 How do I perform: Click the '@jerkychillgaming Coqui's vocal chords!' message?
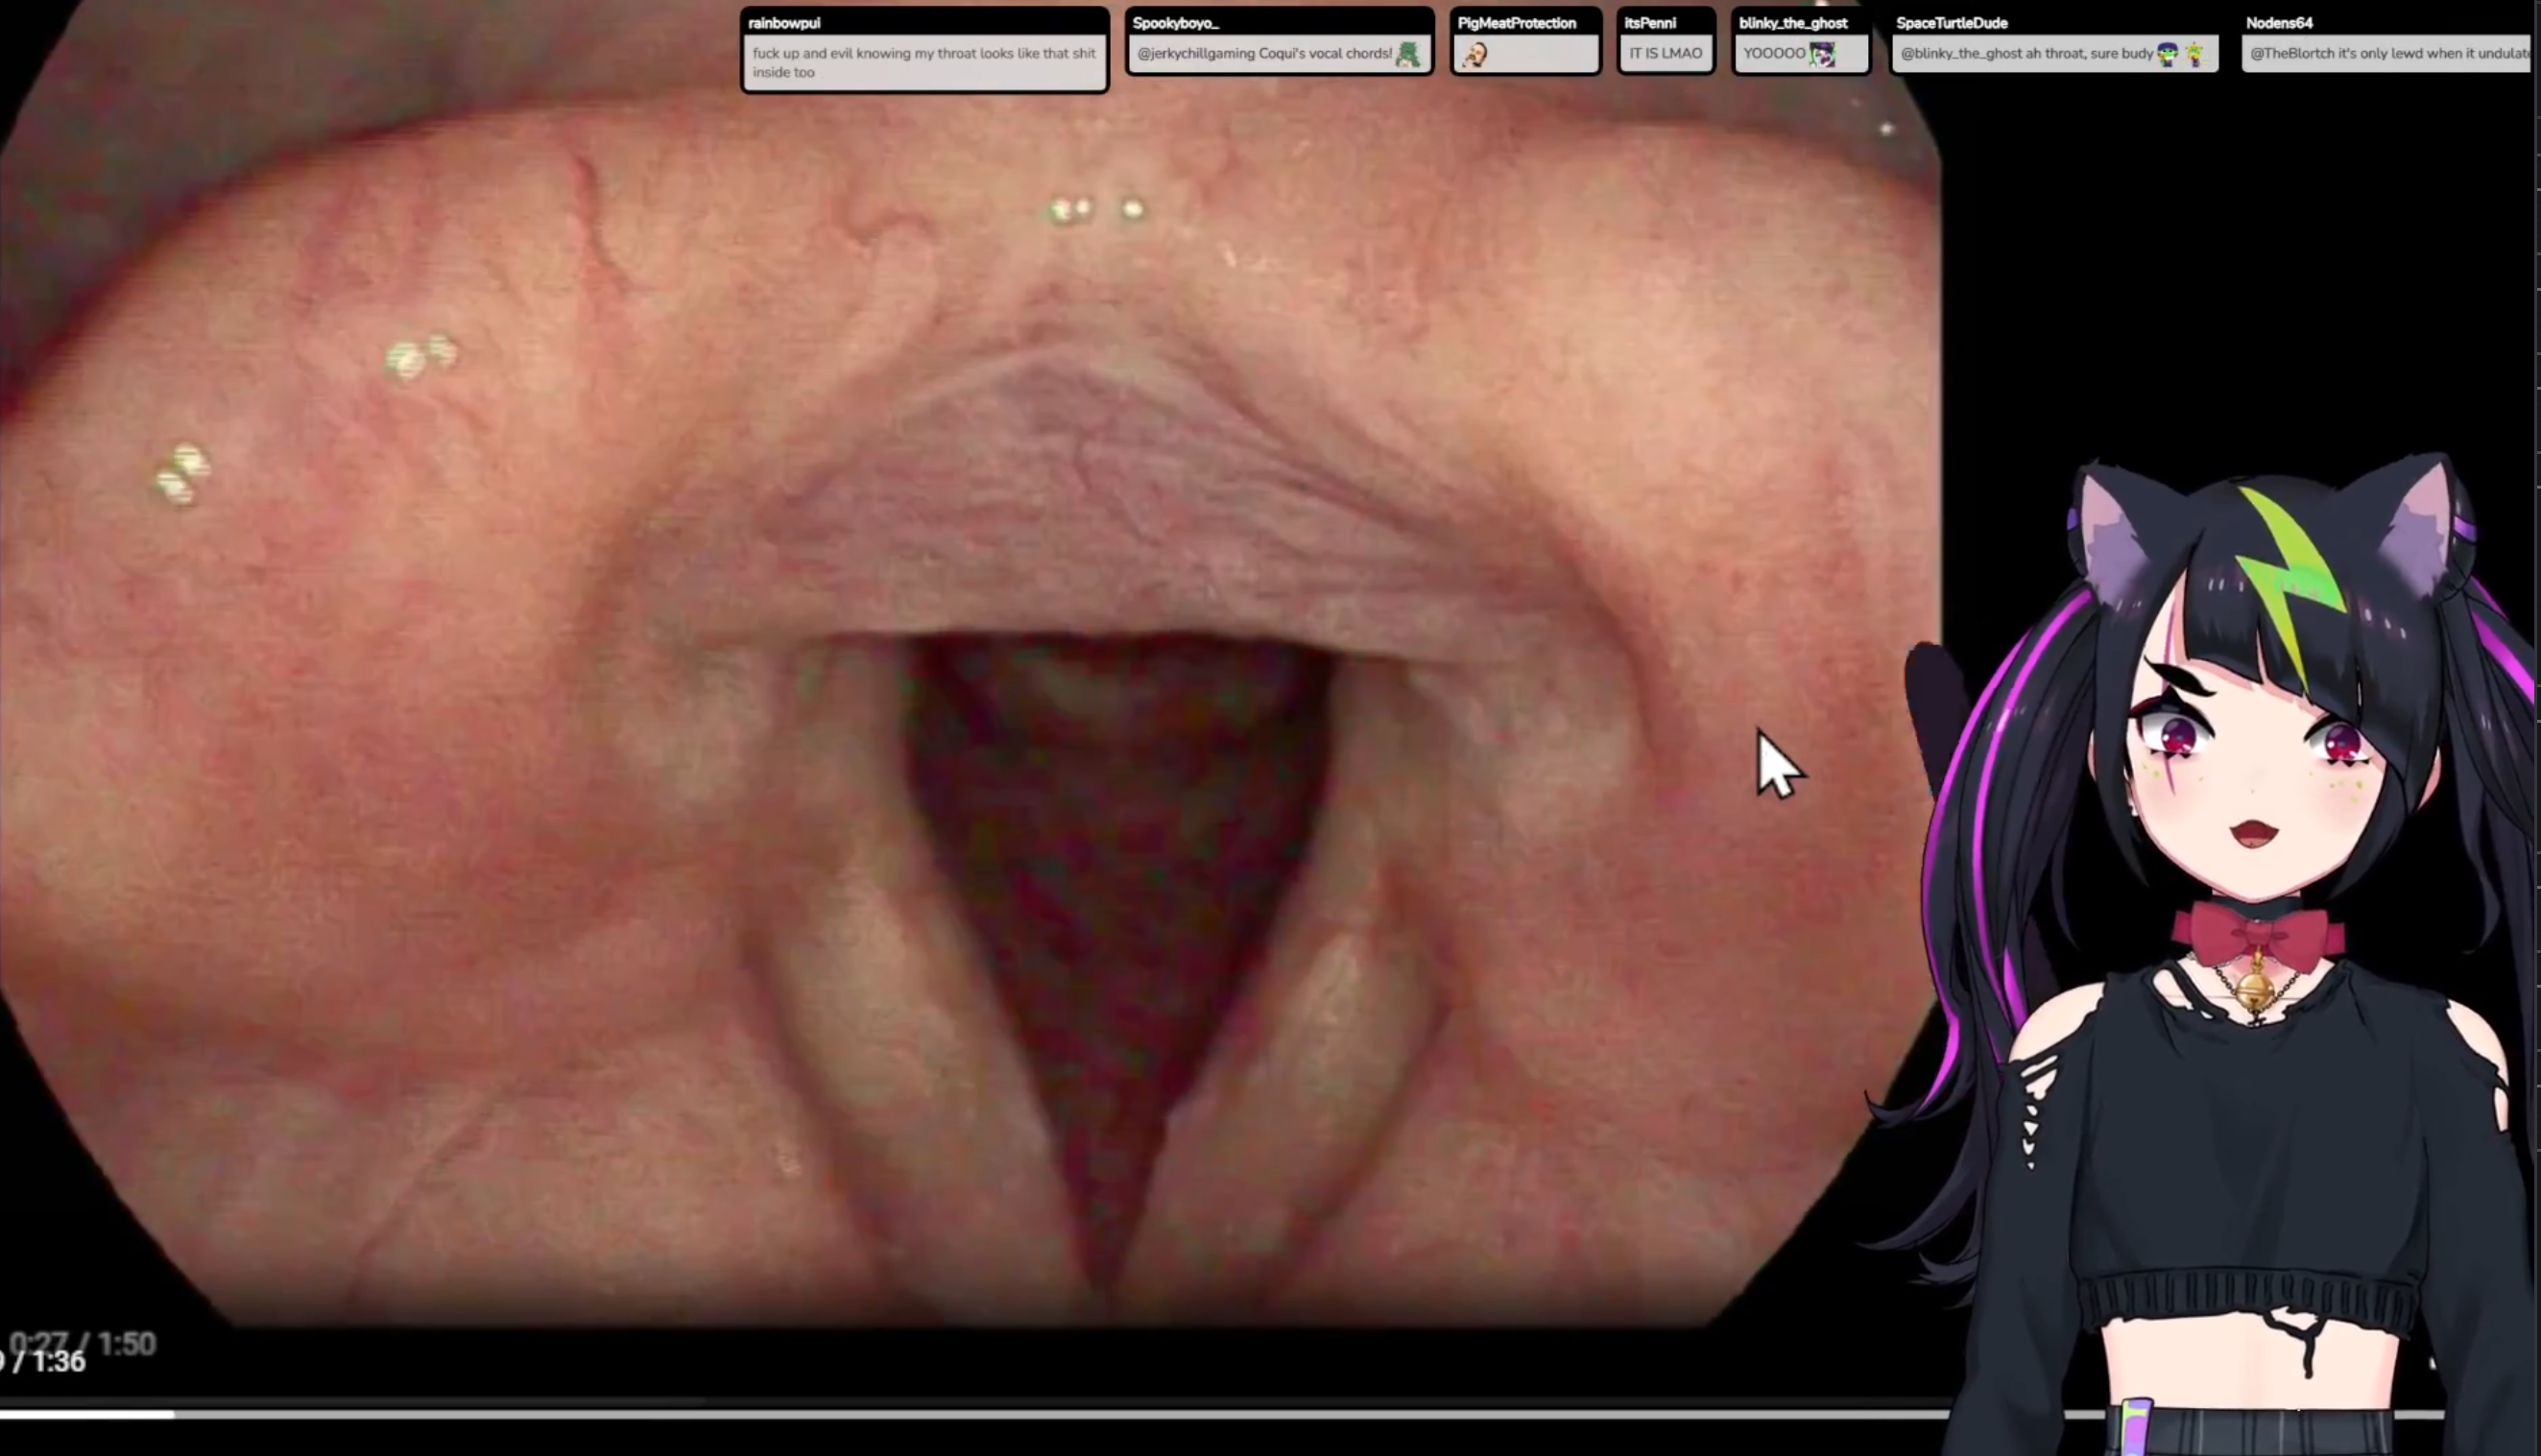pos(1264,54)
